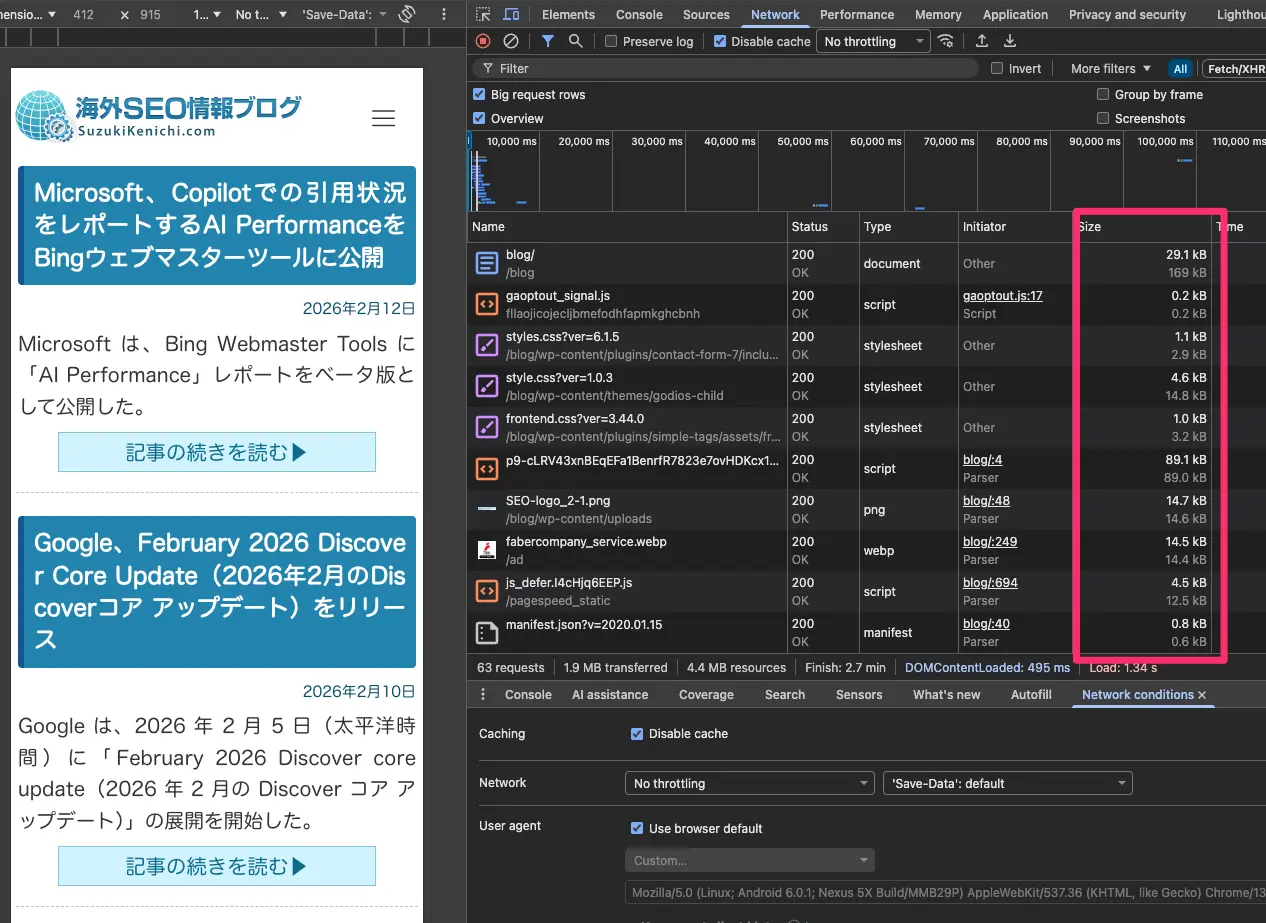Switch to the Performance tab
The width and height of the screenshot is (1266, 923).
click(856, 14)
